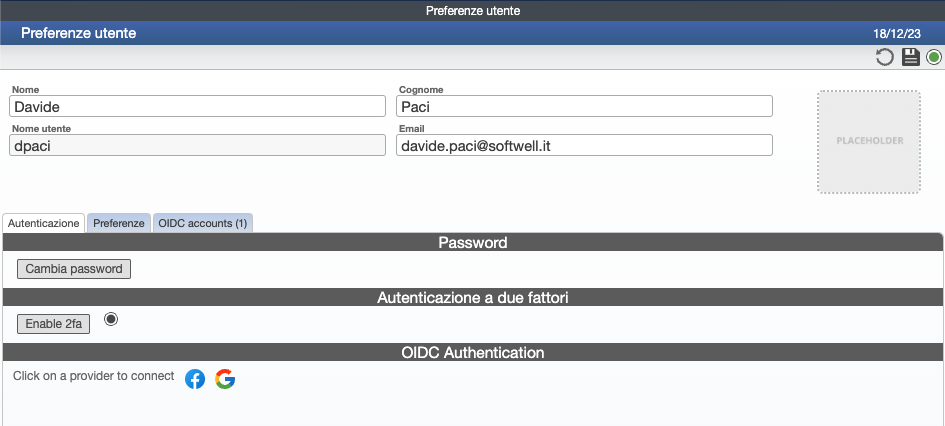Image resolution: width=945 pixels, height=426 pixels.
Task: Click the Enable 2fa button
Action: (x=53, y=324)
